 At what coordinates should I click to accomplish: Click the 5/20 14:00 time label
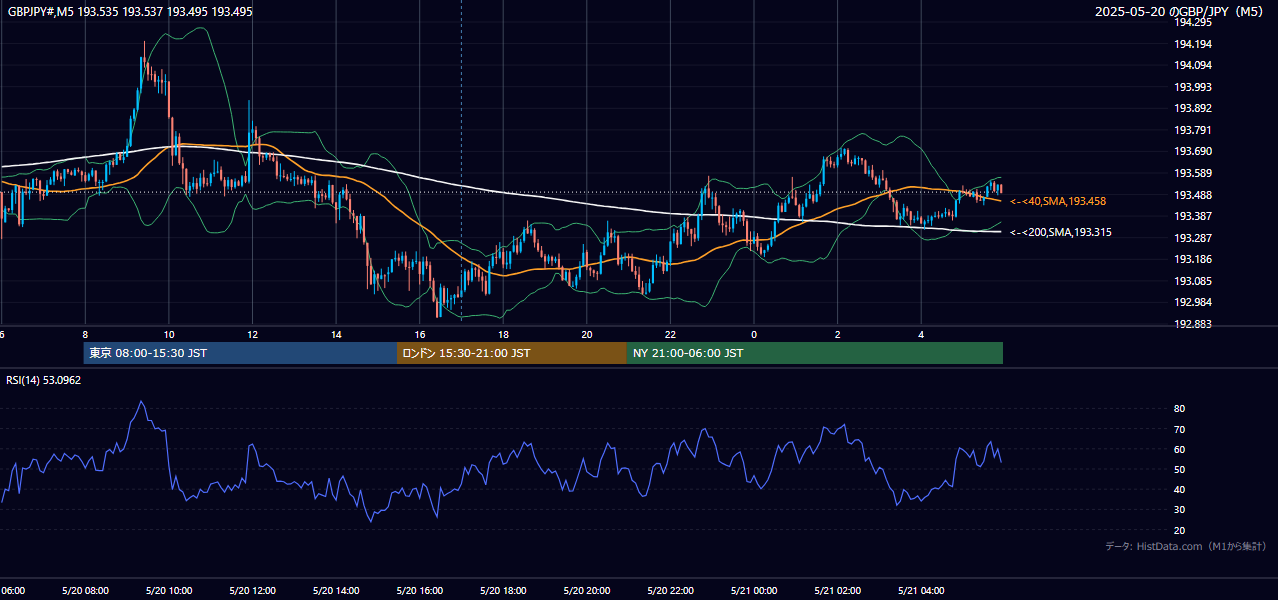point(336,590)
